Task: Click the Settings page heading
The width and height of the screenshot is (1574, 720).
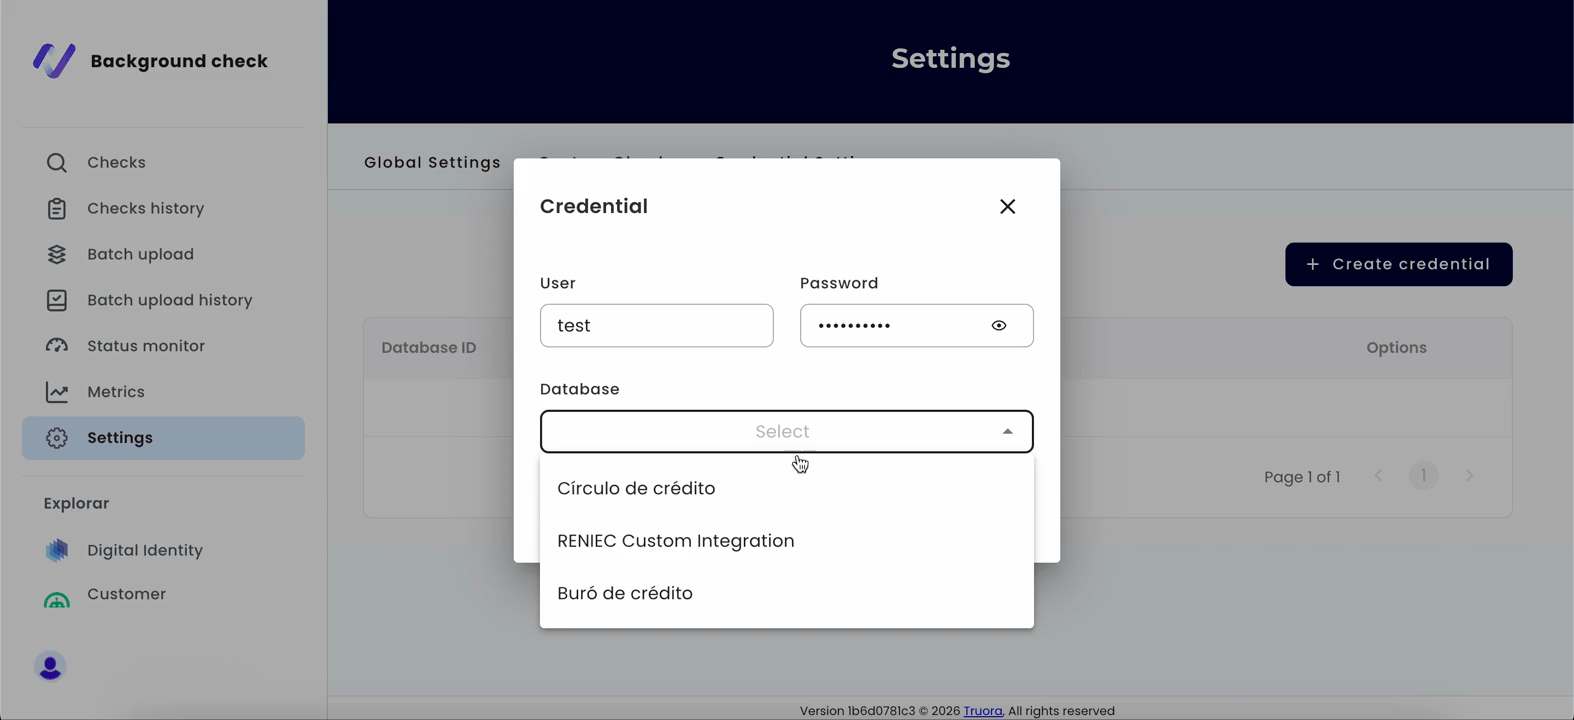Action: point(950,58)
